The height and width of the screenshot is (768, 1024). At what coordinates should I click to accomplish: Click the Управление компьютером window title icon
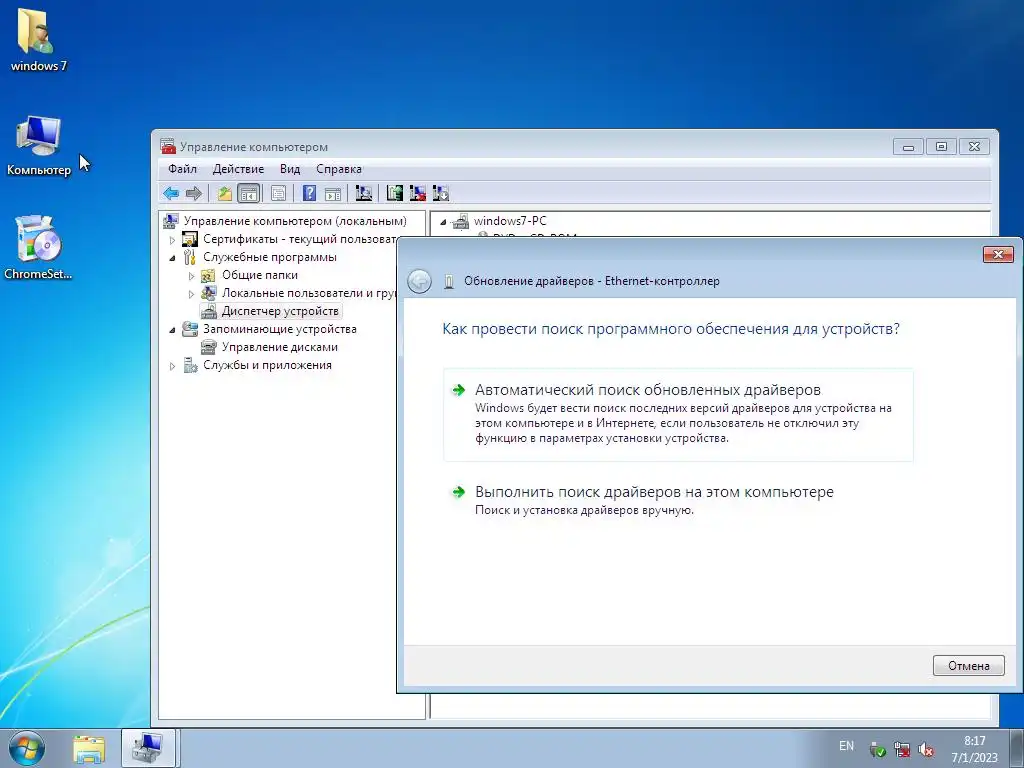click(168, 146)
